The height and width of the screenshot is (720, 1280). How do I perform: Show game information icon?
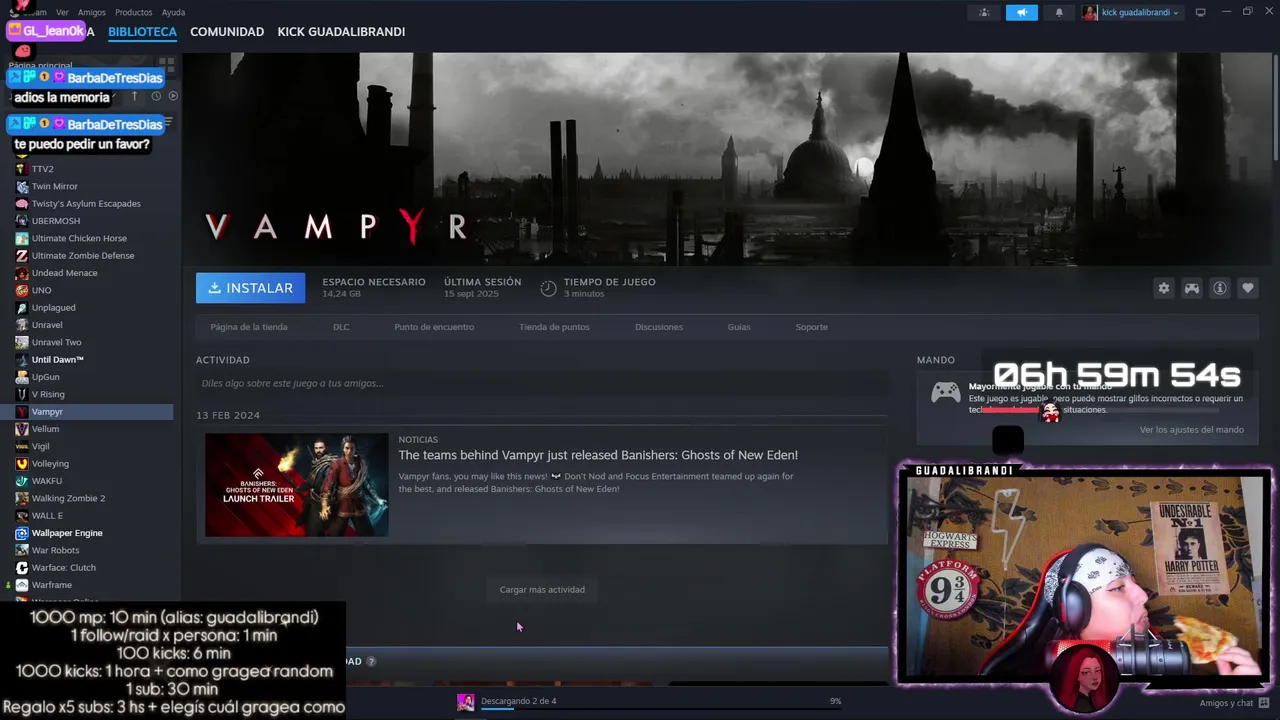coord(1220,288)
